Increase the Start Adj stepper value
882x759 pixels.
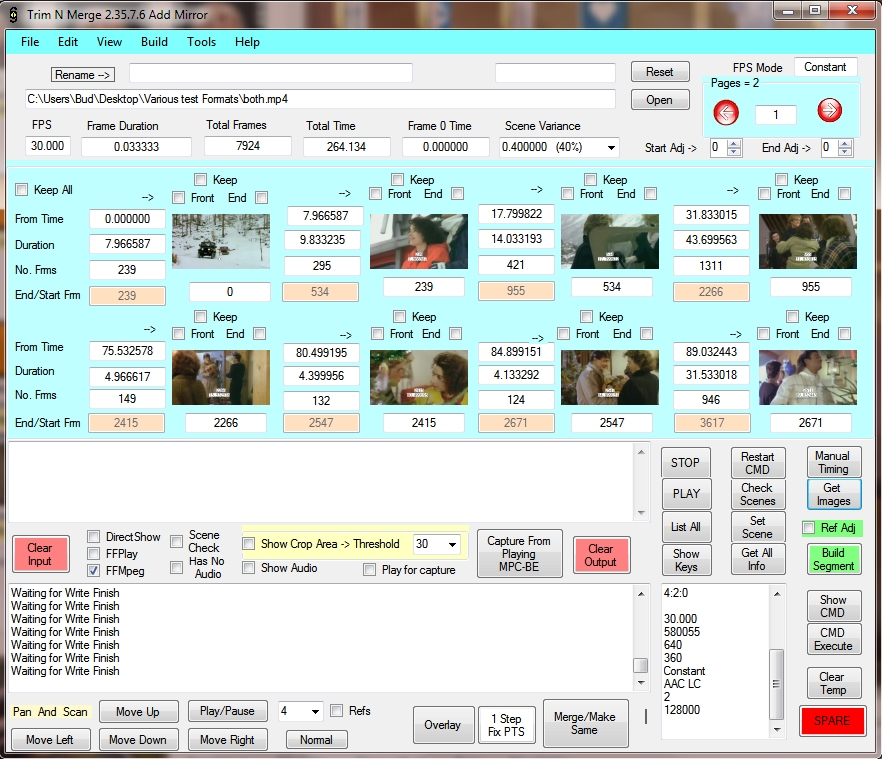[734, 143]
